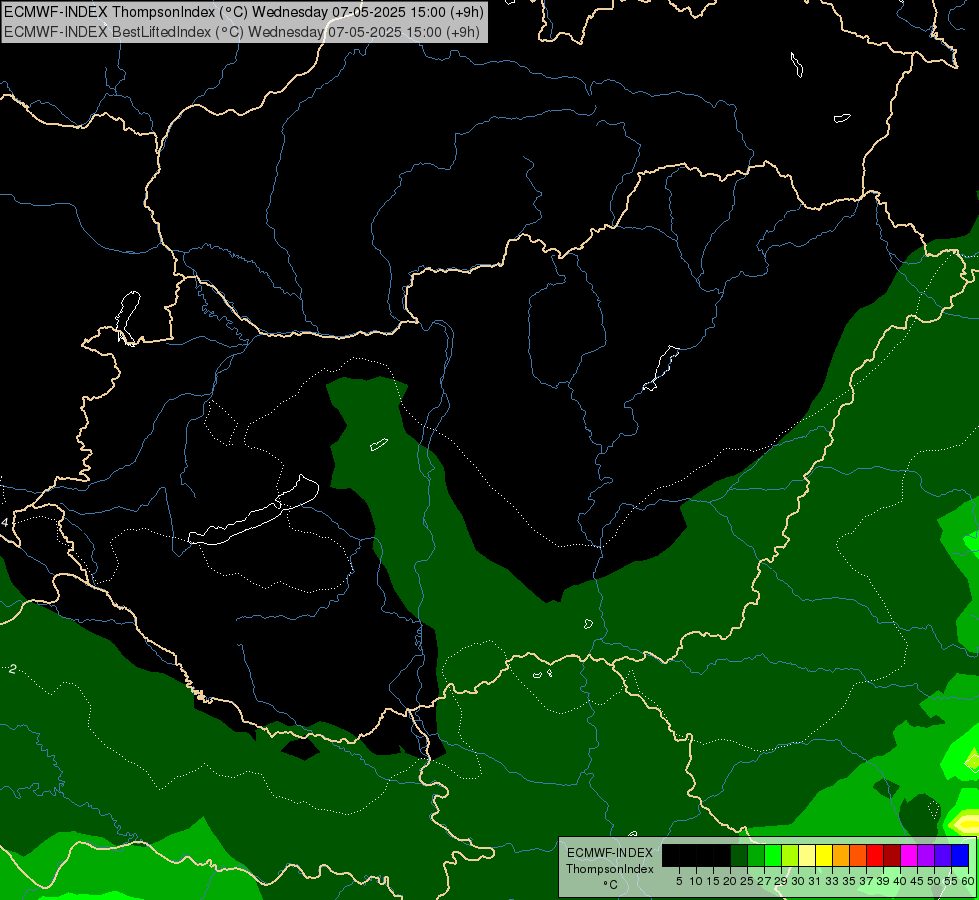Click the legend tick label '33'
Viewport: 979px width, 900px height.
(832, 881)
